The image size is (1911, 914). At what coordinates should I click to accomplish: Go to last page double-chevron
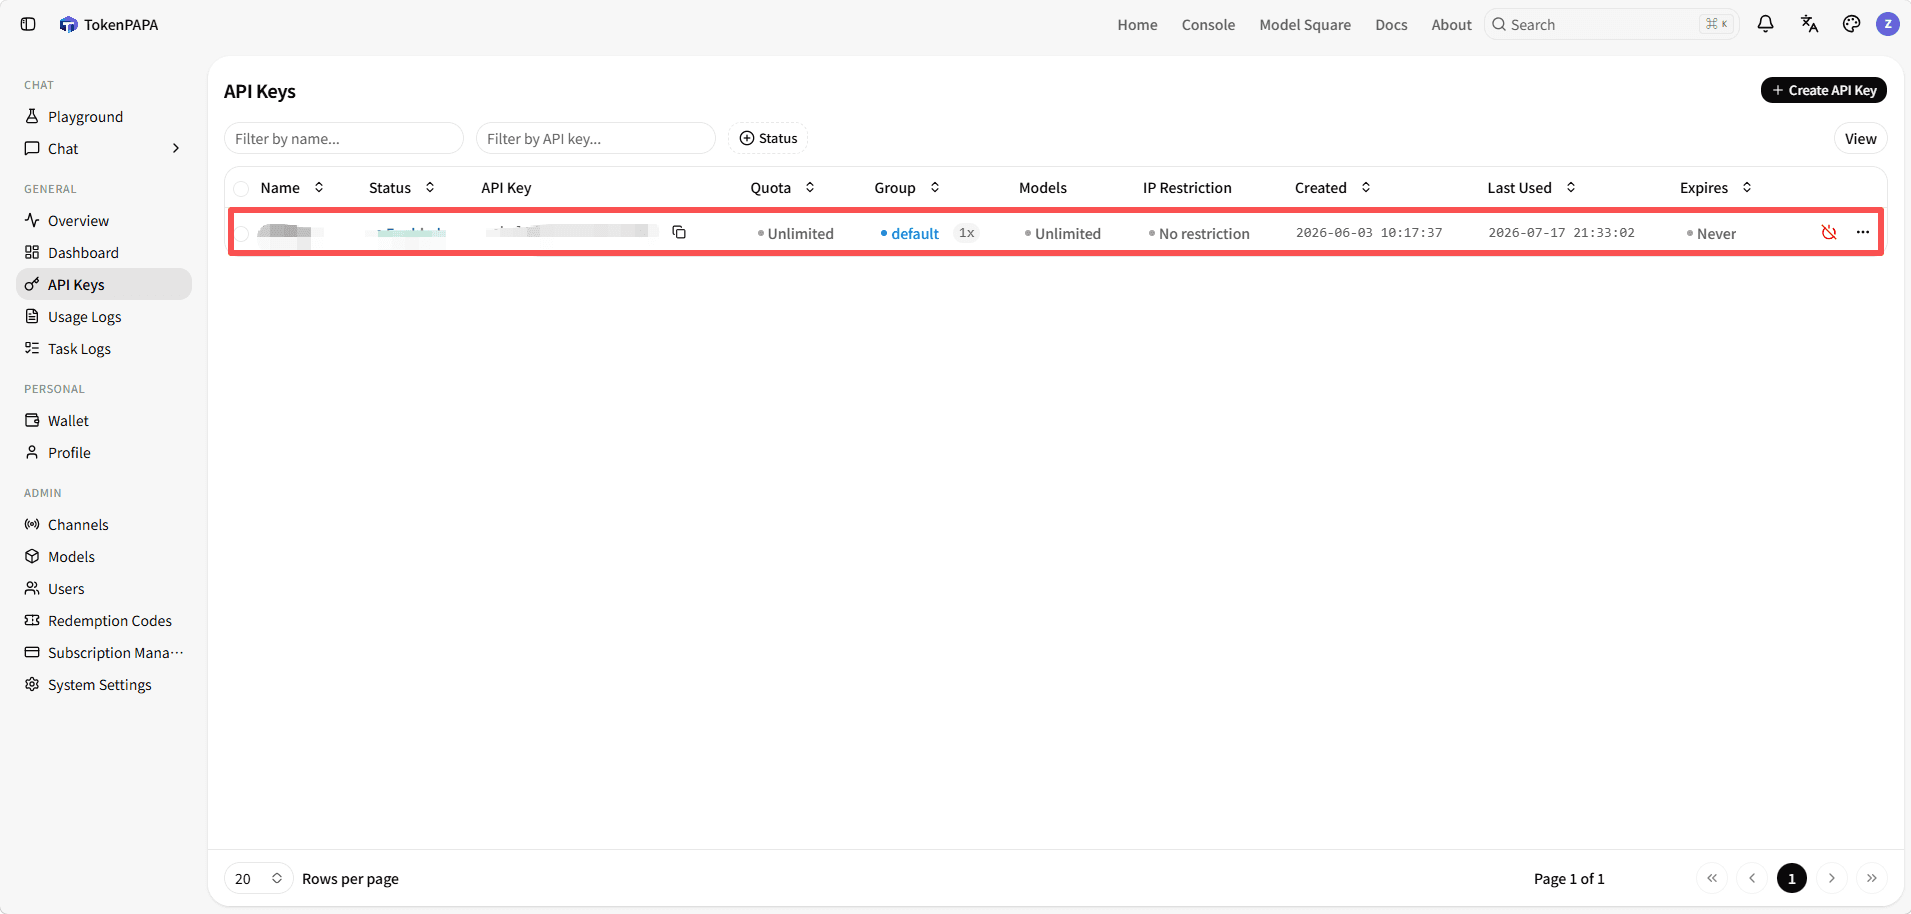(1872, 878)
